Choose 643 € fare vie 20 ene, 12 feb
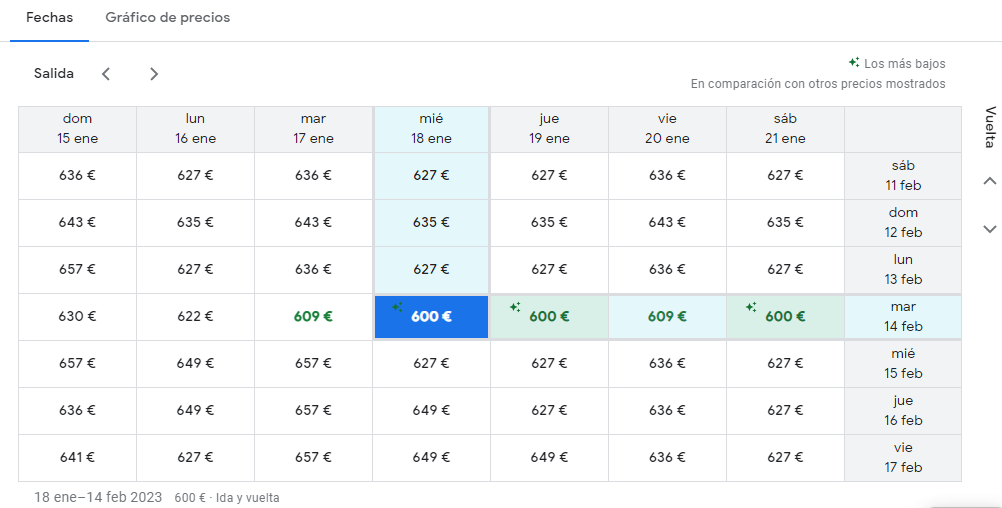The width and height of the screenshot is (1002, 508). (667, 222)
